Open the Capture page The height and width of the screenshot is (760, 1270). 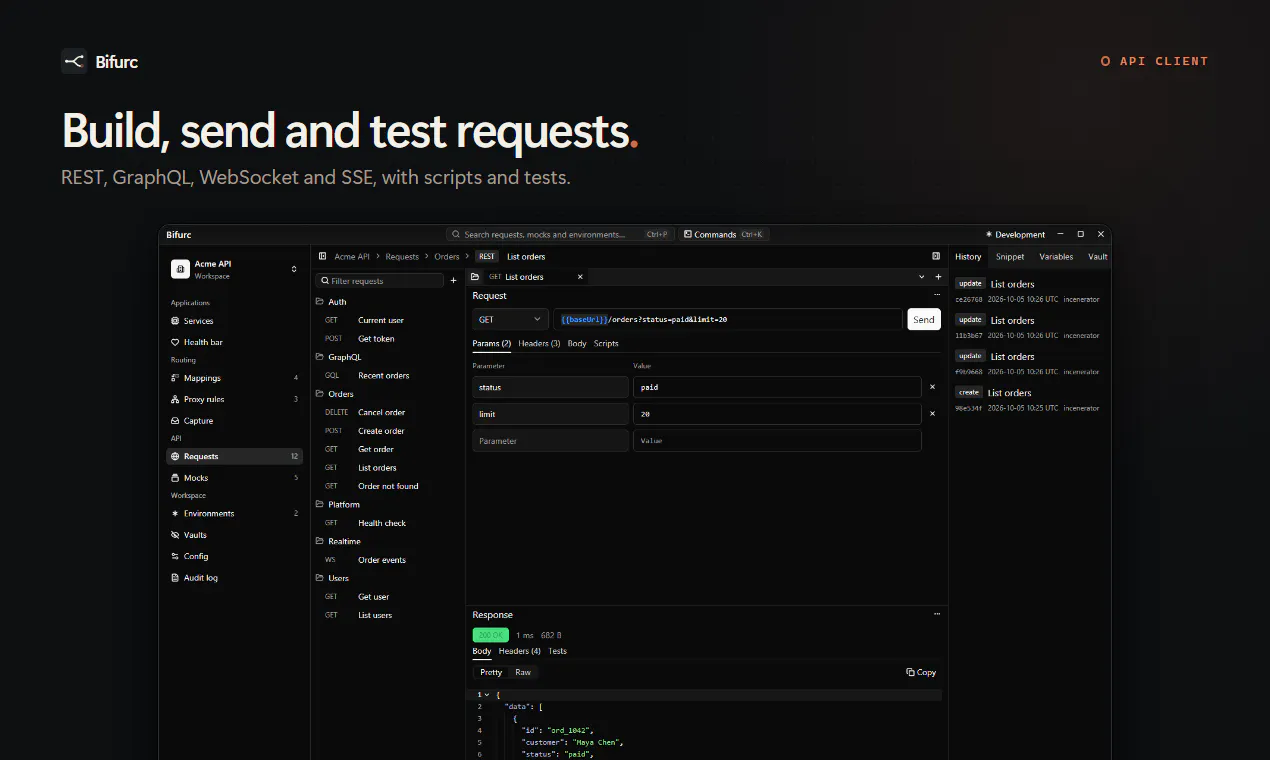pyautogui.click(x=235, y=421)
